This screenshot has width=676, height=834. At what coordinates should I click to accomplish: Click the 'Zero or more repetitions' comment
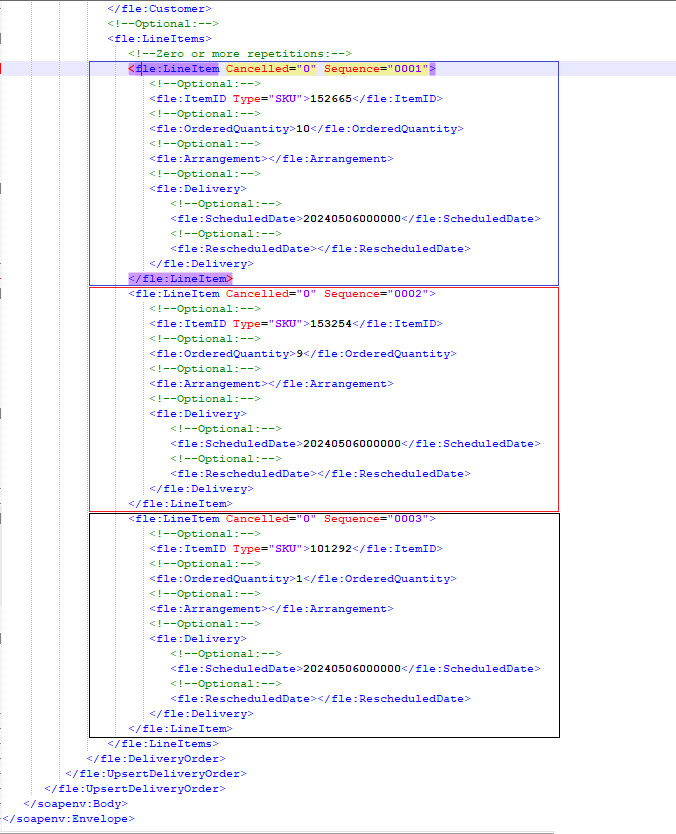[x=240, y=54]
